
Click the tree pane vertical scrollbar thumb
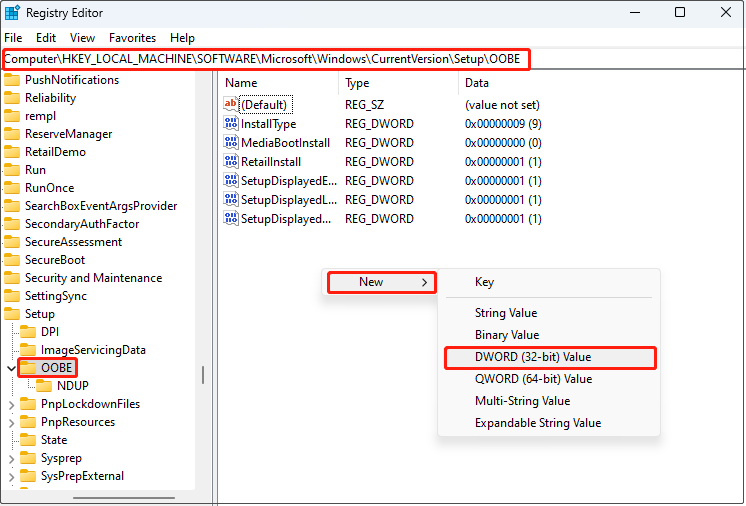pyautogui.click(x=203, y=375)
